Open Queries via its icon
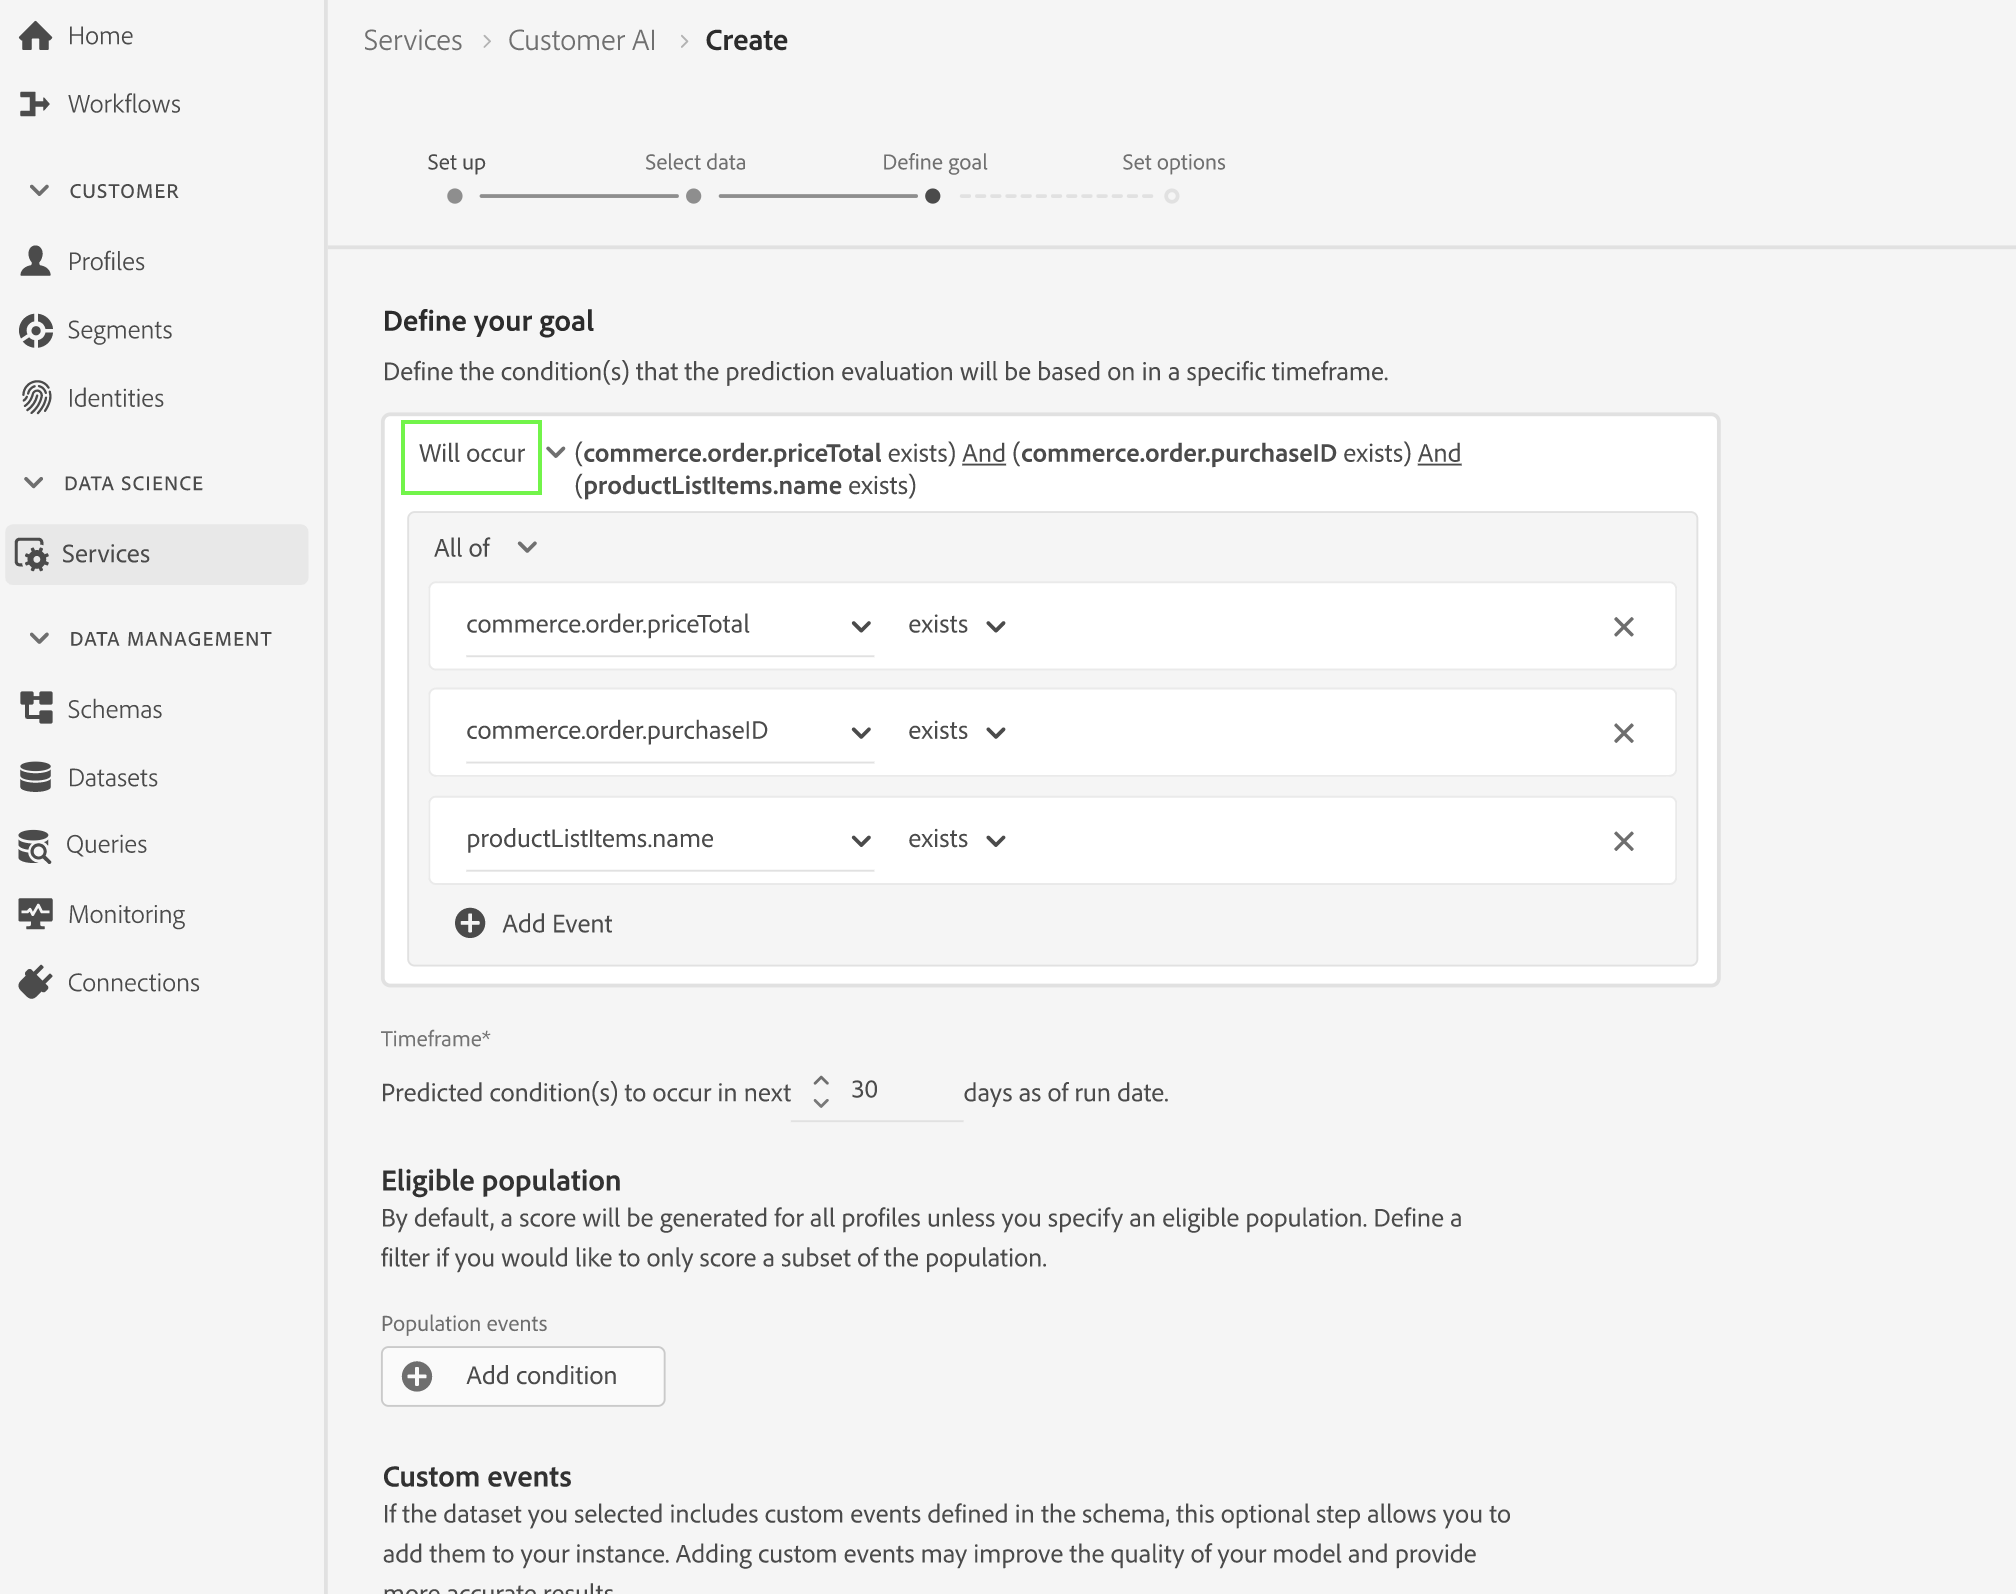2016x1594 pixels. pos(35,846)
